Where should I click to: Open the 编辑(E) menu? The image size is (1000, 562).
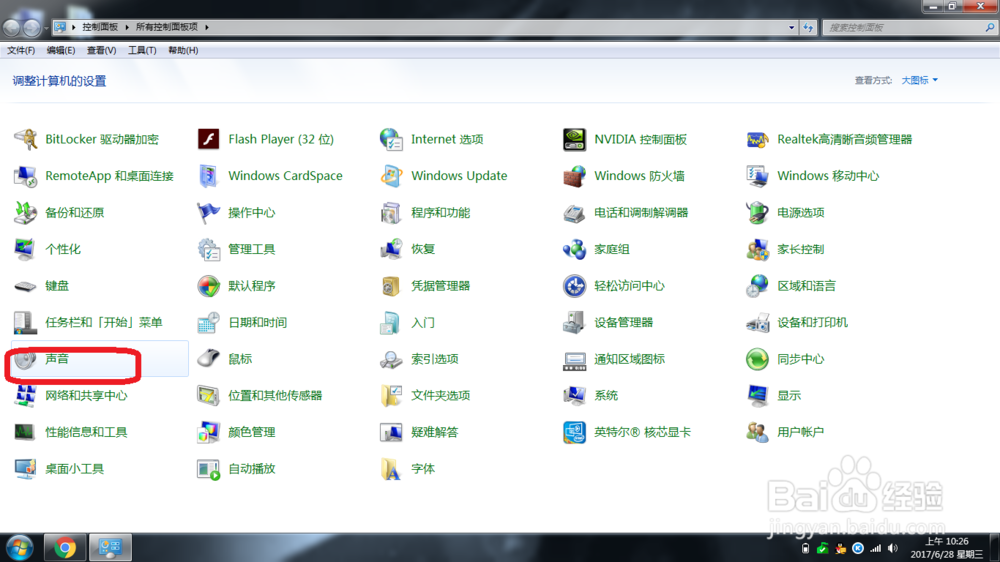tap(61, 50)
